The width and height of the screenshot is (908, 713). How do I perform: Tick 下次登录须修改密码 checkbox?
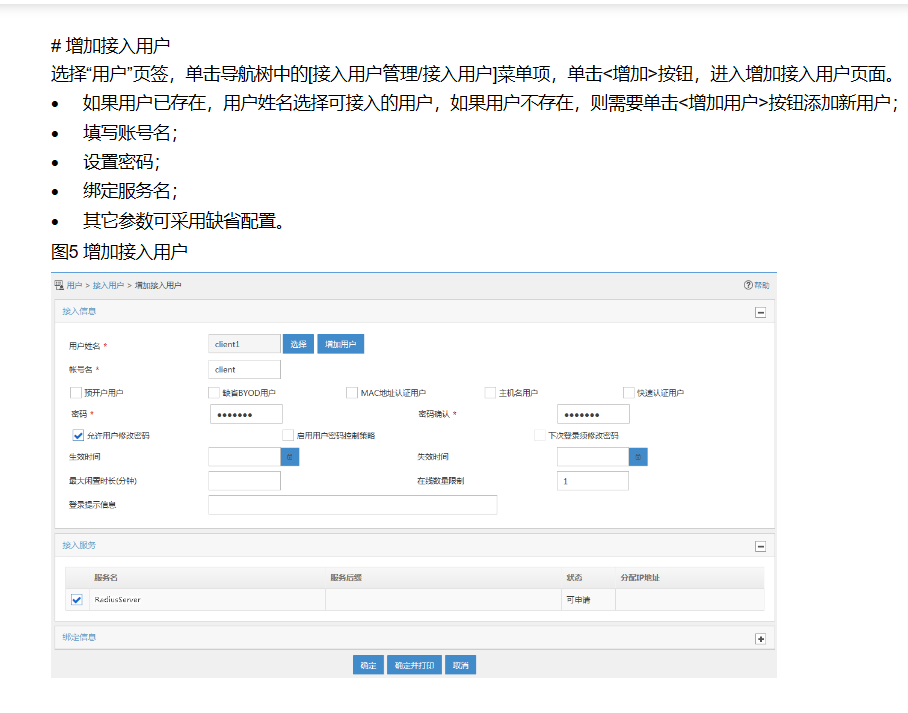tap(540, 435)
